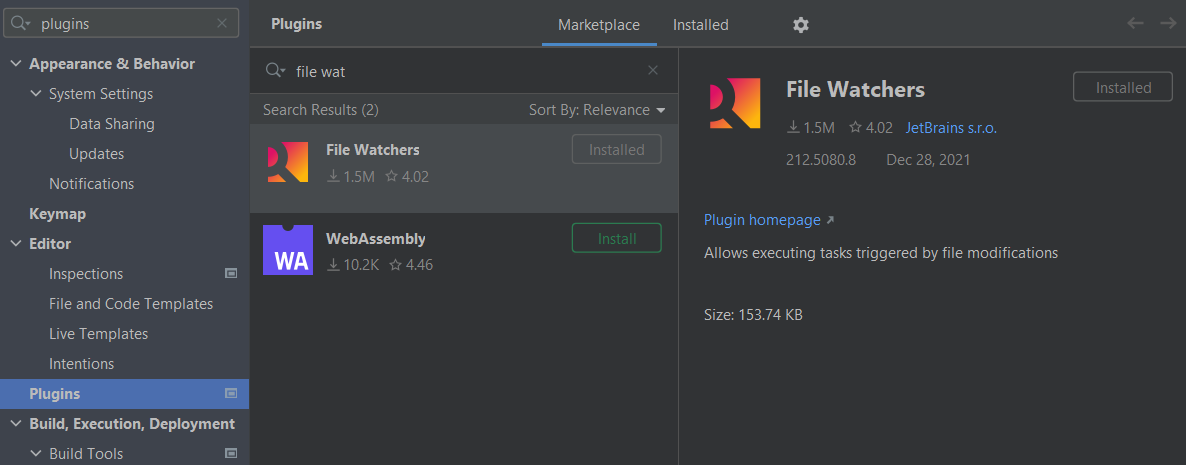
Task: Select the Marketplace tab
Action: (x=599, y=25)
